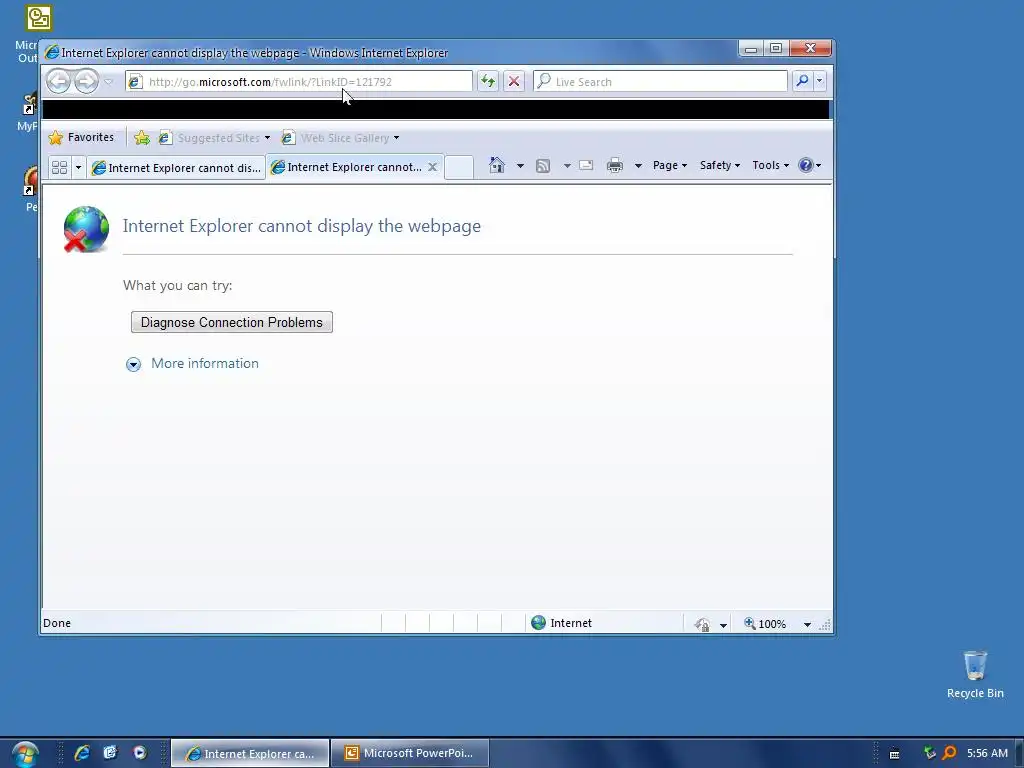Click the Read Mail envelope icon

(586, 165)
